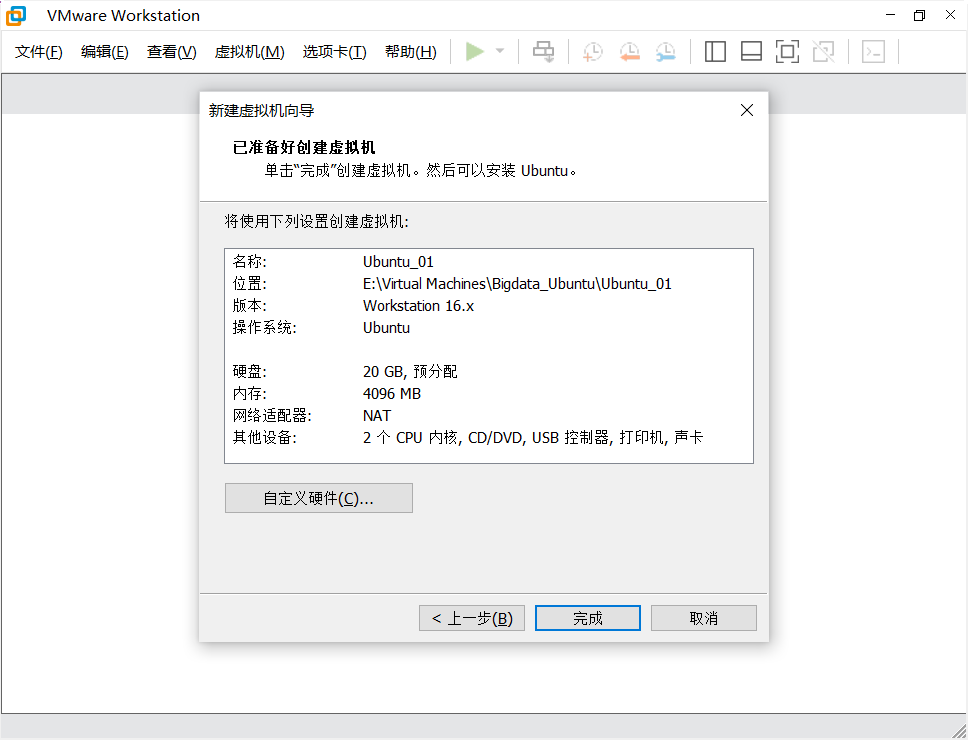Image resolution: width=968 pixels, height=740 pixels.
Task: Click the 位置: label
Action: click(x=249, y=284)
